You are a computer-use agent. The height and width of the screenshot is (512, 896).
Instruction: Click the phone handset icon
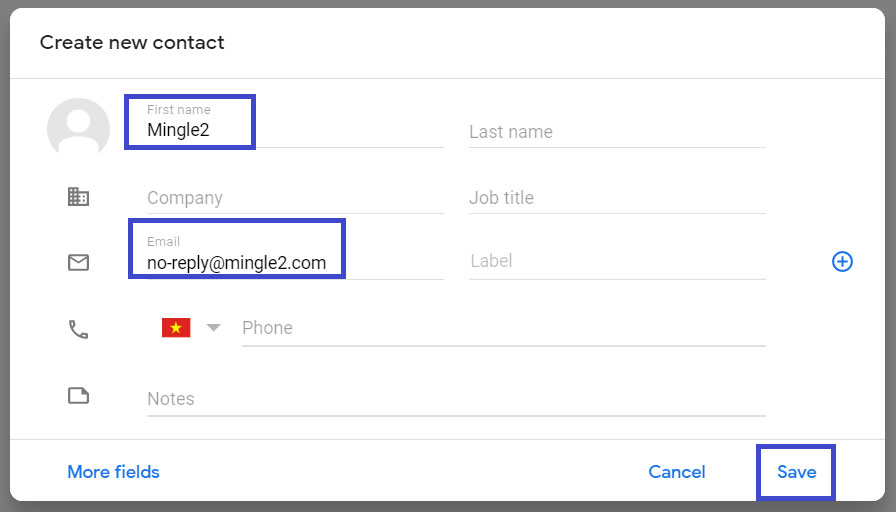pyautogui.click(x=78, y=329)
